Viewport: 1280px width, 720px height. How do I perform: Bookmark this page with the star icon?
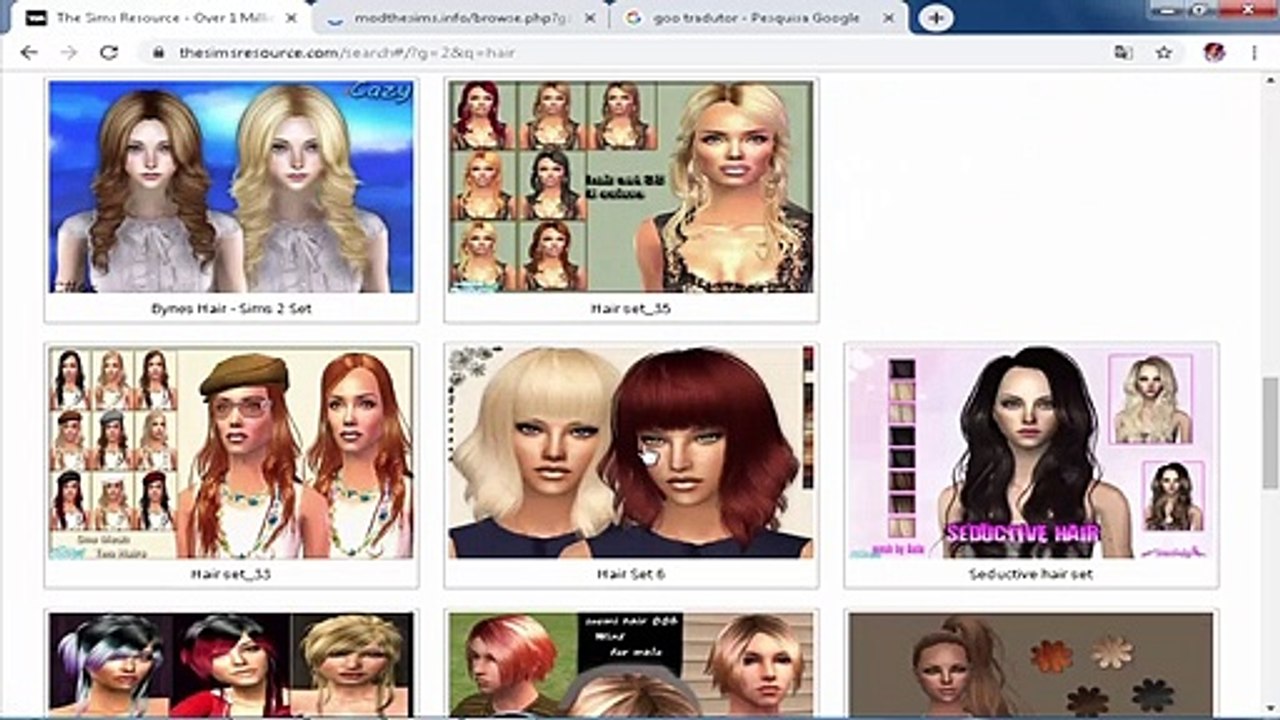pos(1164,53)
